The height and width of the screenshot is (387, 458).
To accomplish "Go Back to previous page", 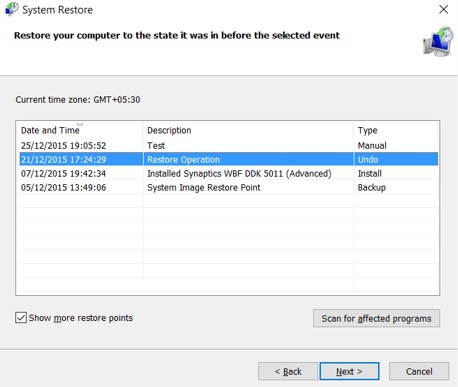I will (x=288, y=371).
